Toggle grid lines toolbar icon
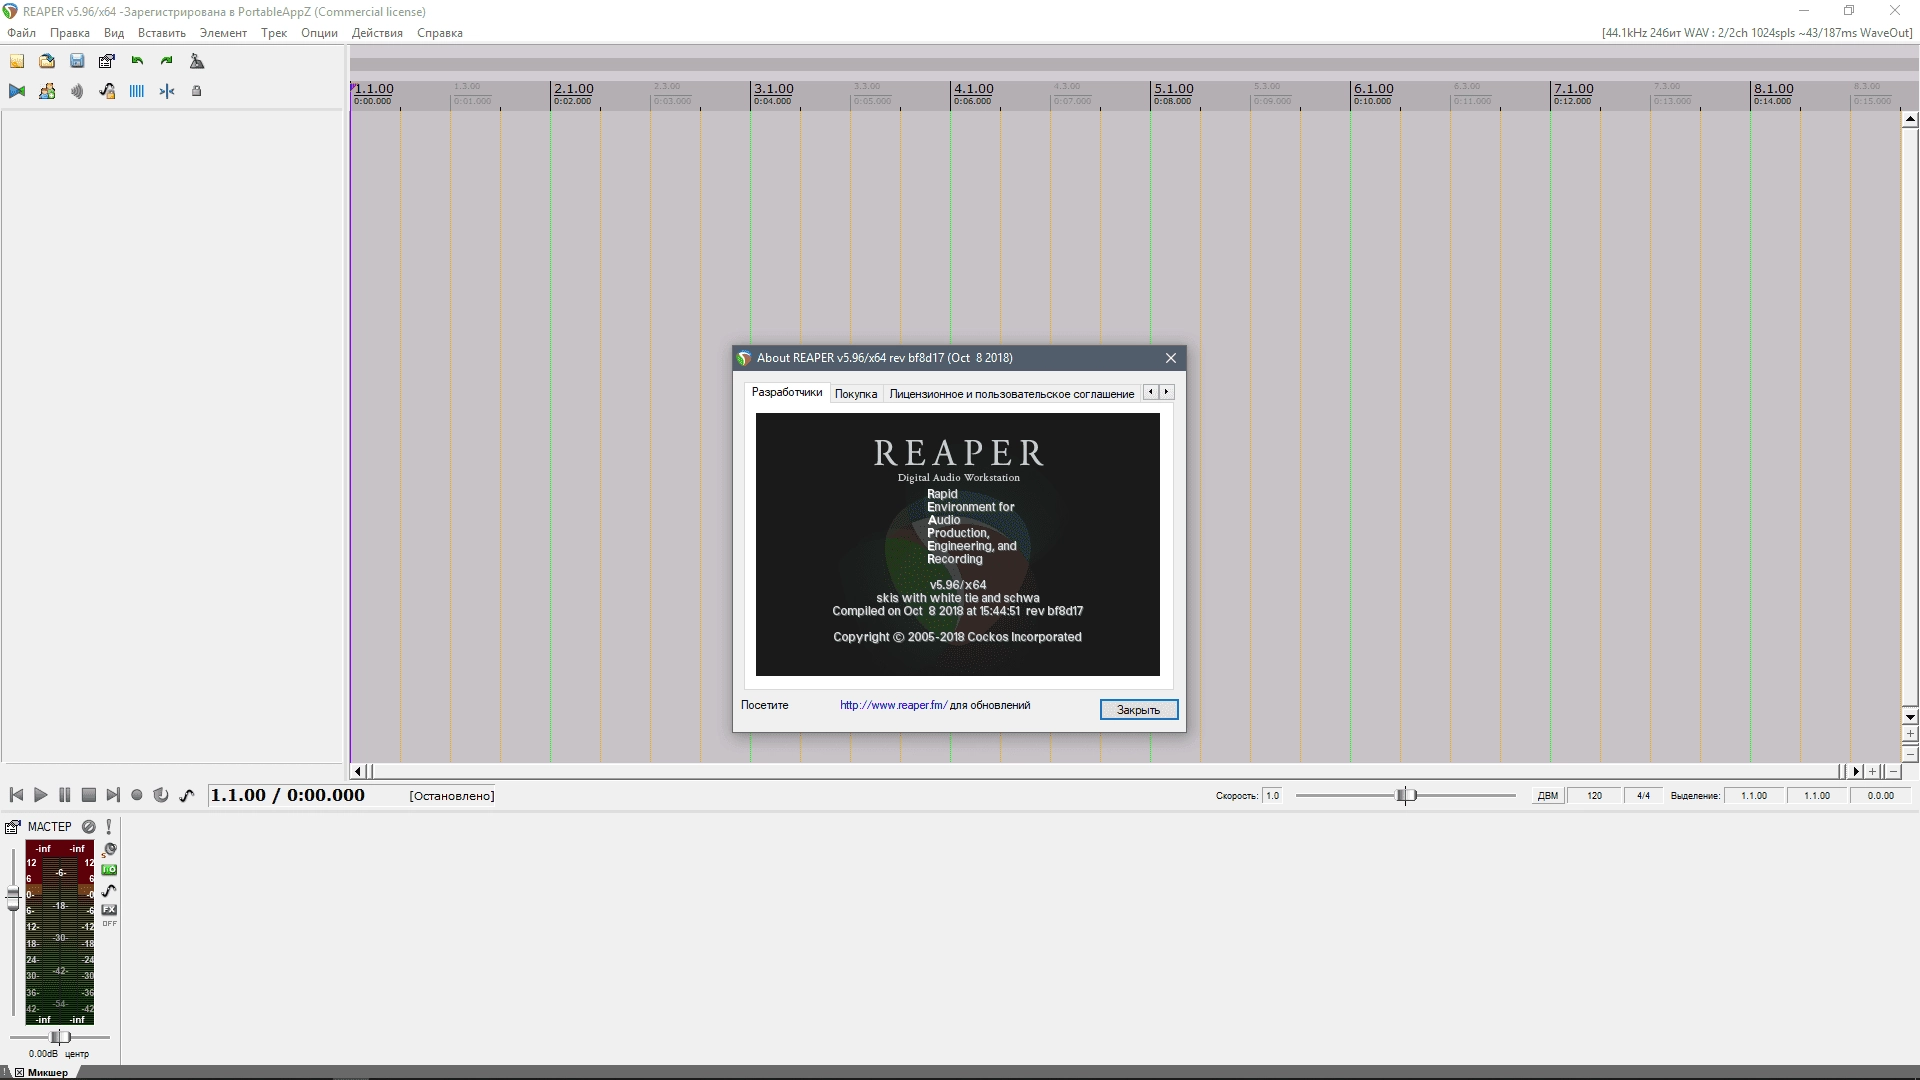Viewport: 1920px width, 1080px height. pyautogui.click(x=137, y=91)
